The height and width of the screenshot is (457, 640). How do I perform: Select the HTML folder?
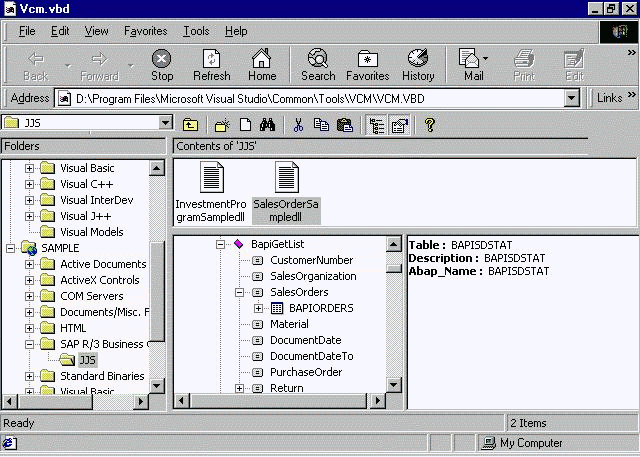(x=73, y=328)
